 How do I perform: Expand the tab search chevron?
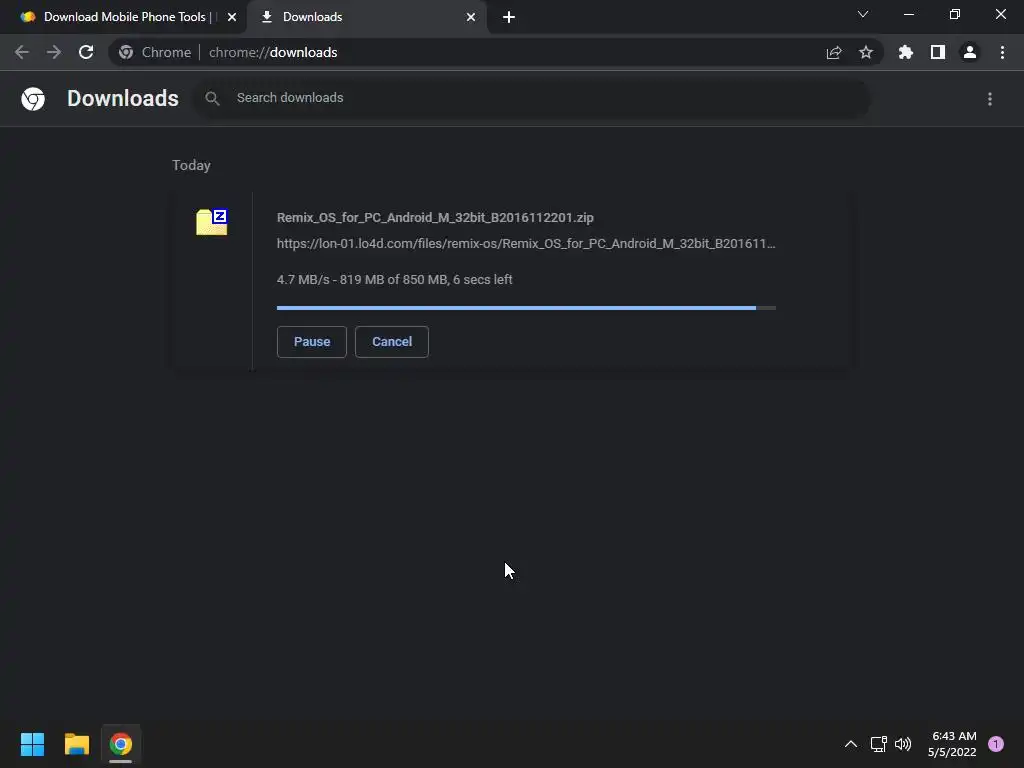[x=863, y=14]
